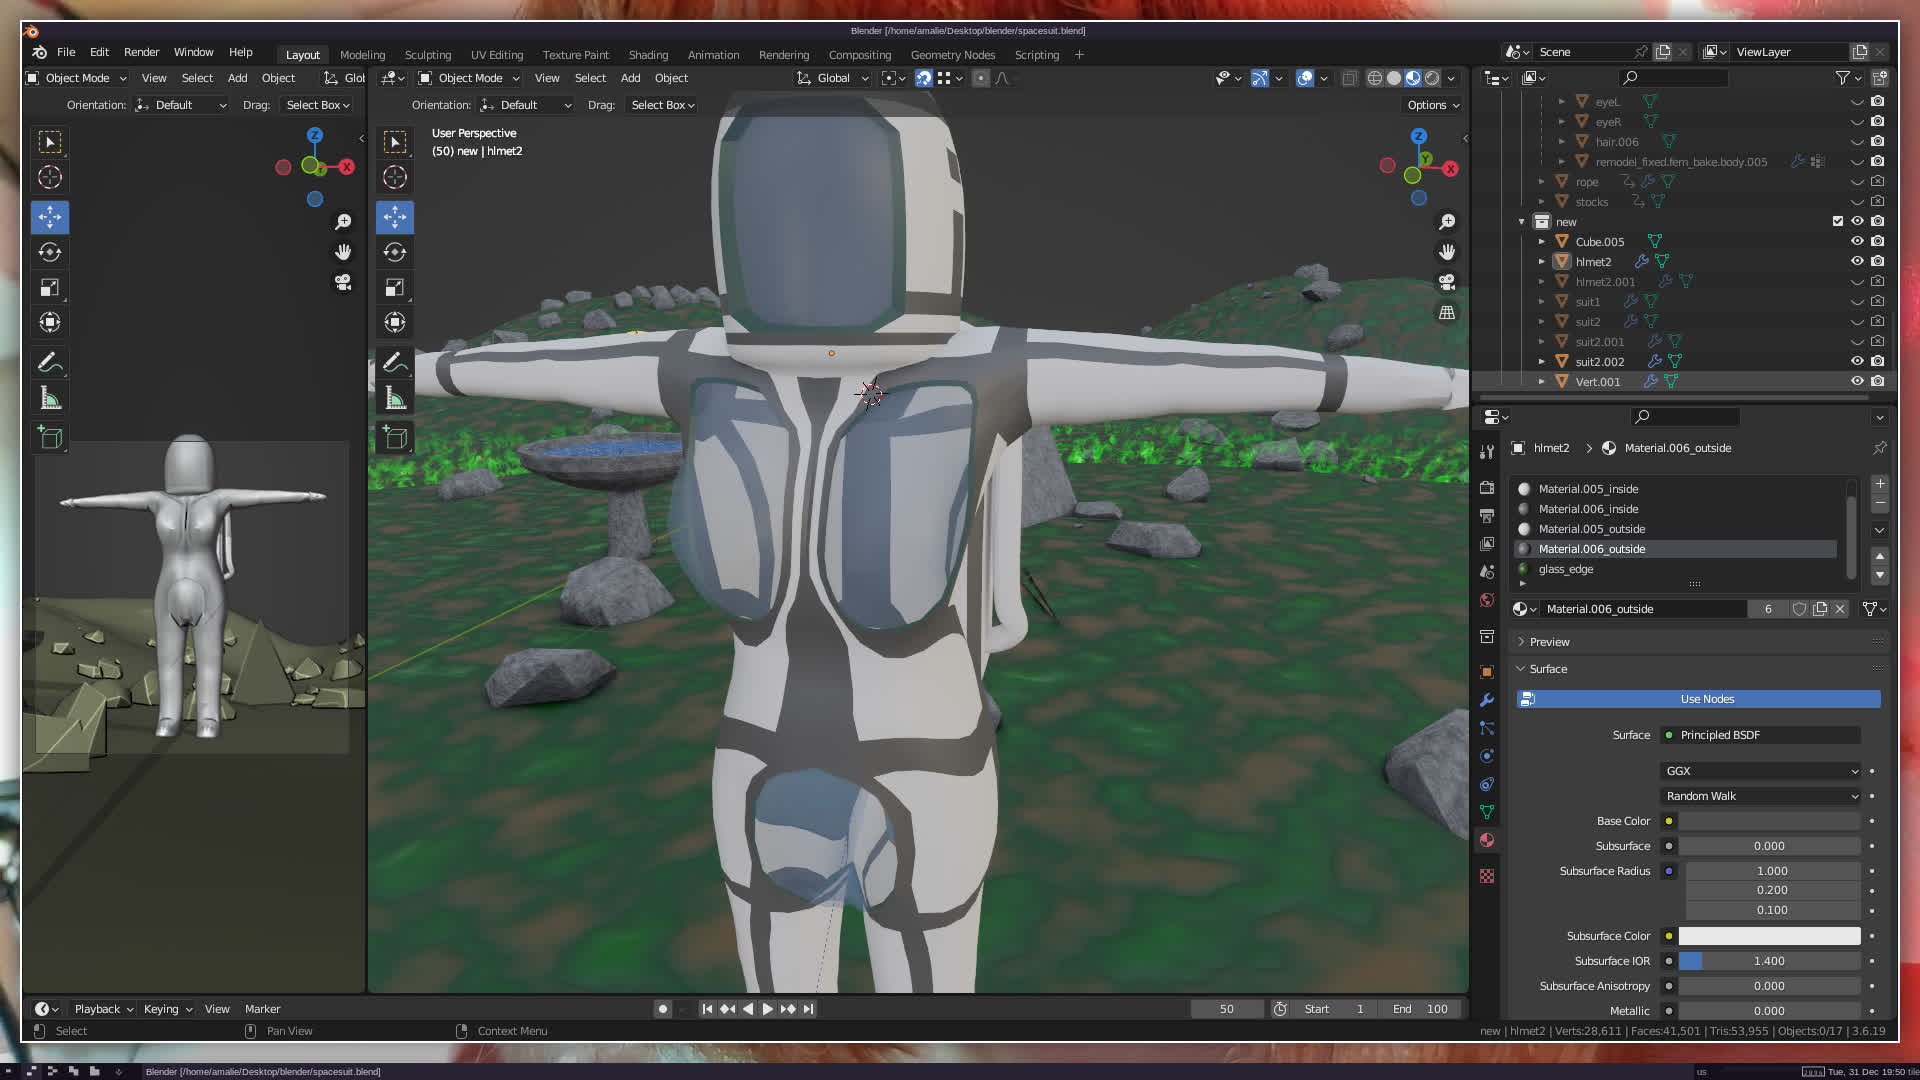Click the Use Nodes button
Screen dimensions: 1920x1080
tap(1706, 699)
